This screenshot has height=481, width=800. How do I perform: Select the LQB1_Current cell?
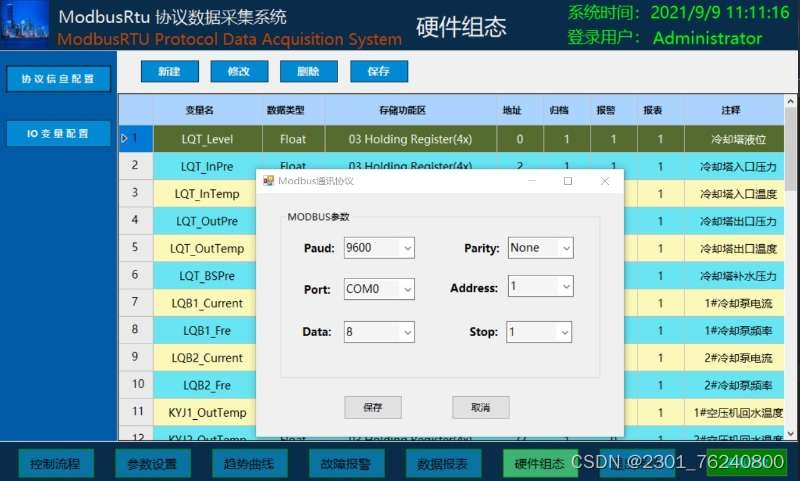pyautogui.click(x=205, y=303)
